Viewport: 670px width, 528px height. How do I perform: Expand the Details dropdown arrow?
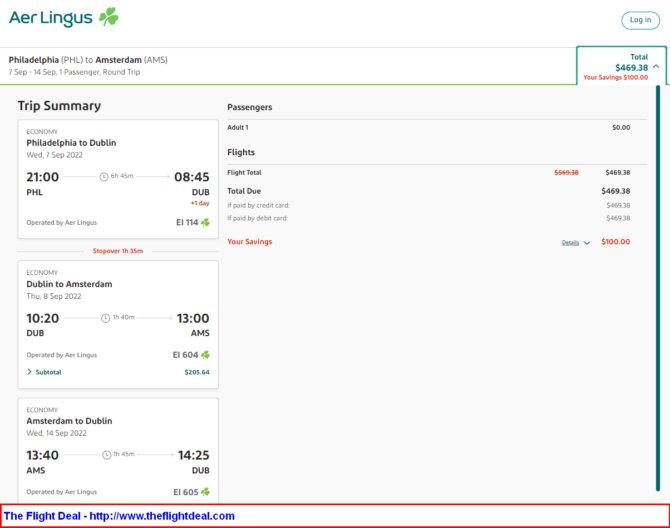coord(587,243)
